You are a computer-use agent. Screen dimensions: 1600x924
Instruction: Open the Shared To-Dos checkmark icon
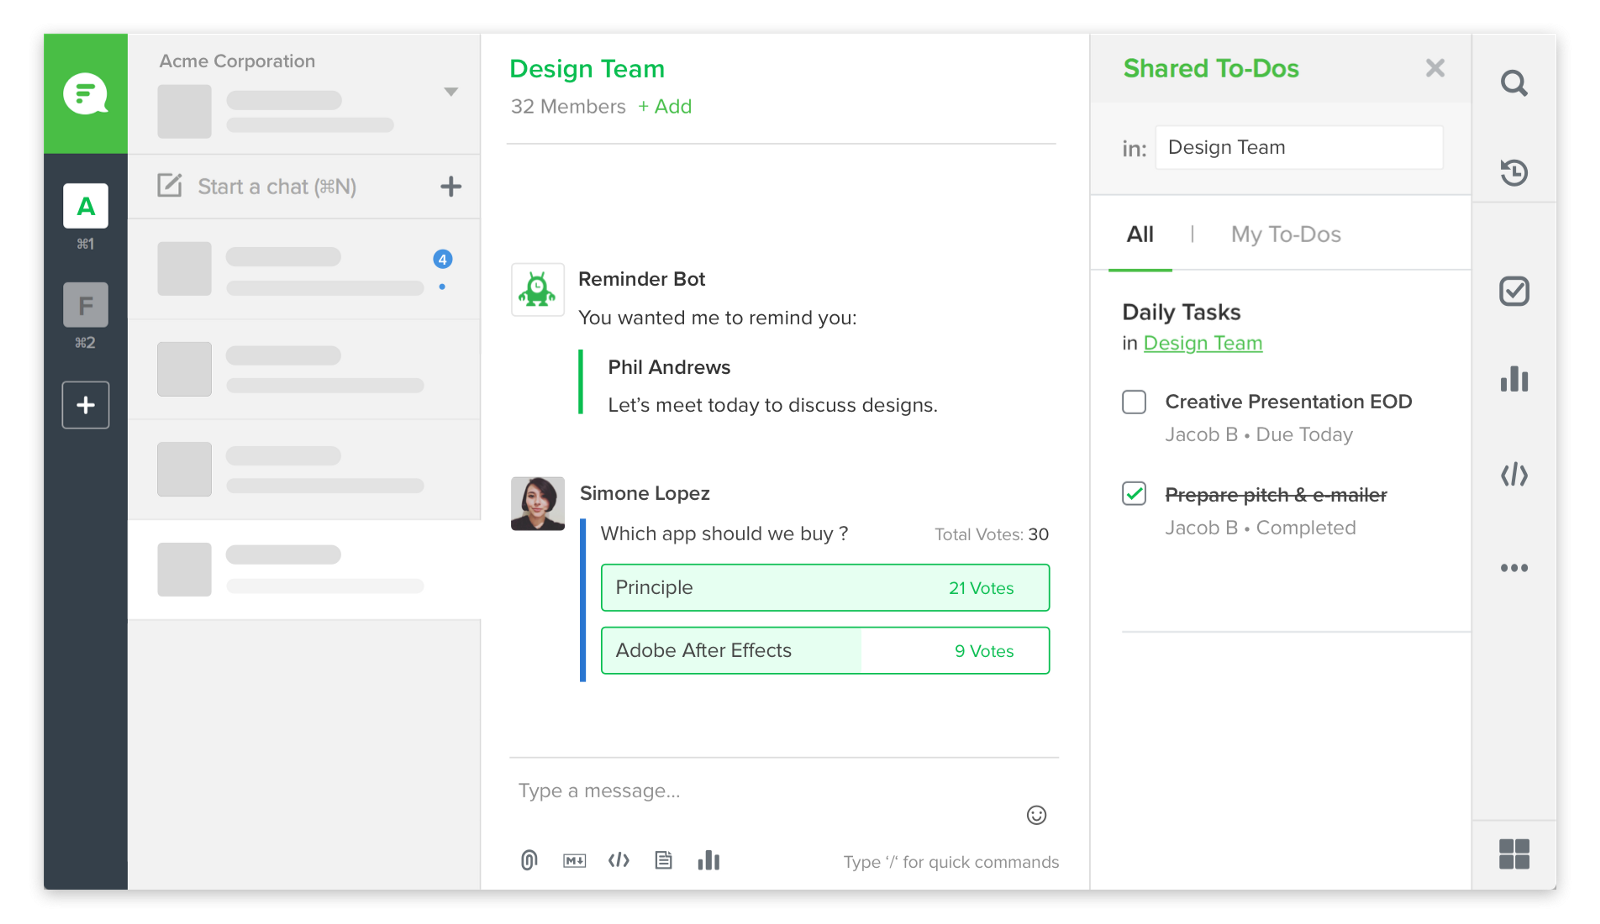pyautogui.click(x=1514, y=291)
